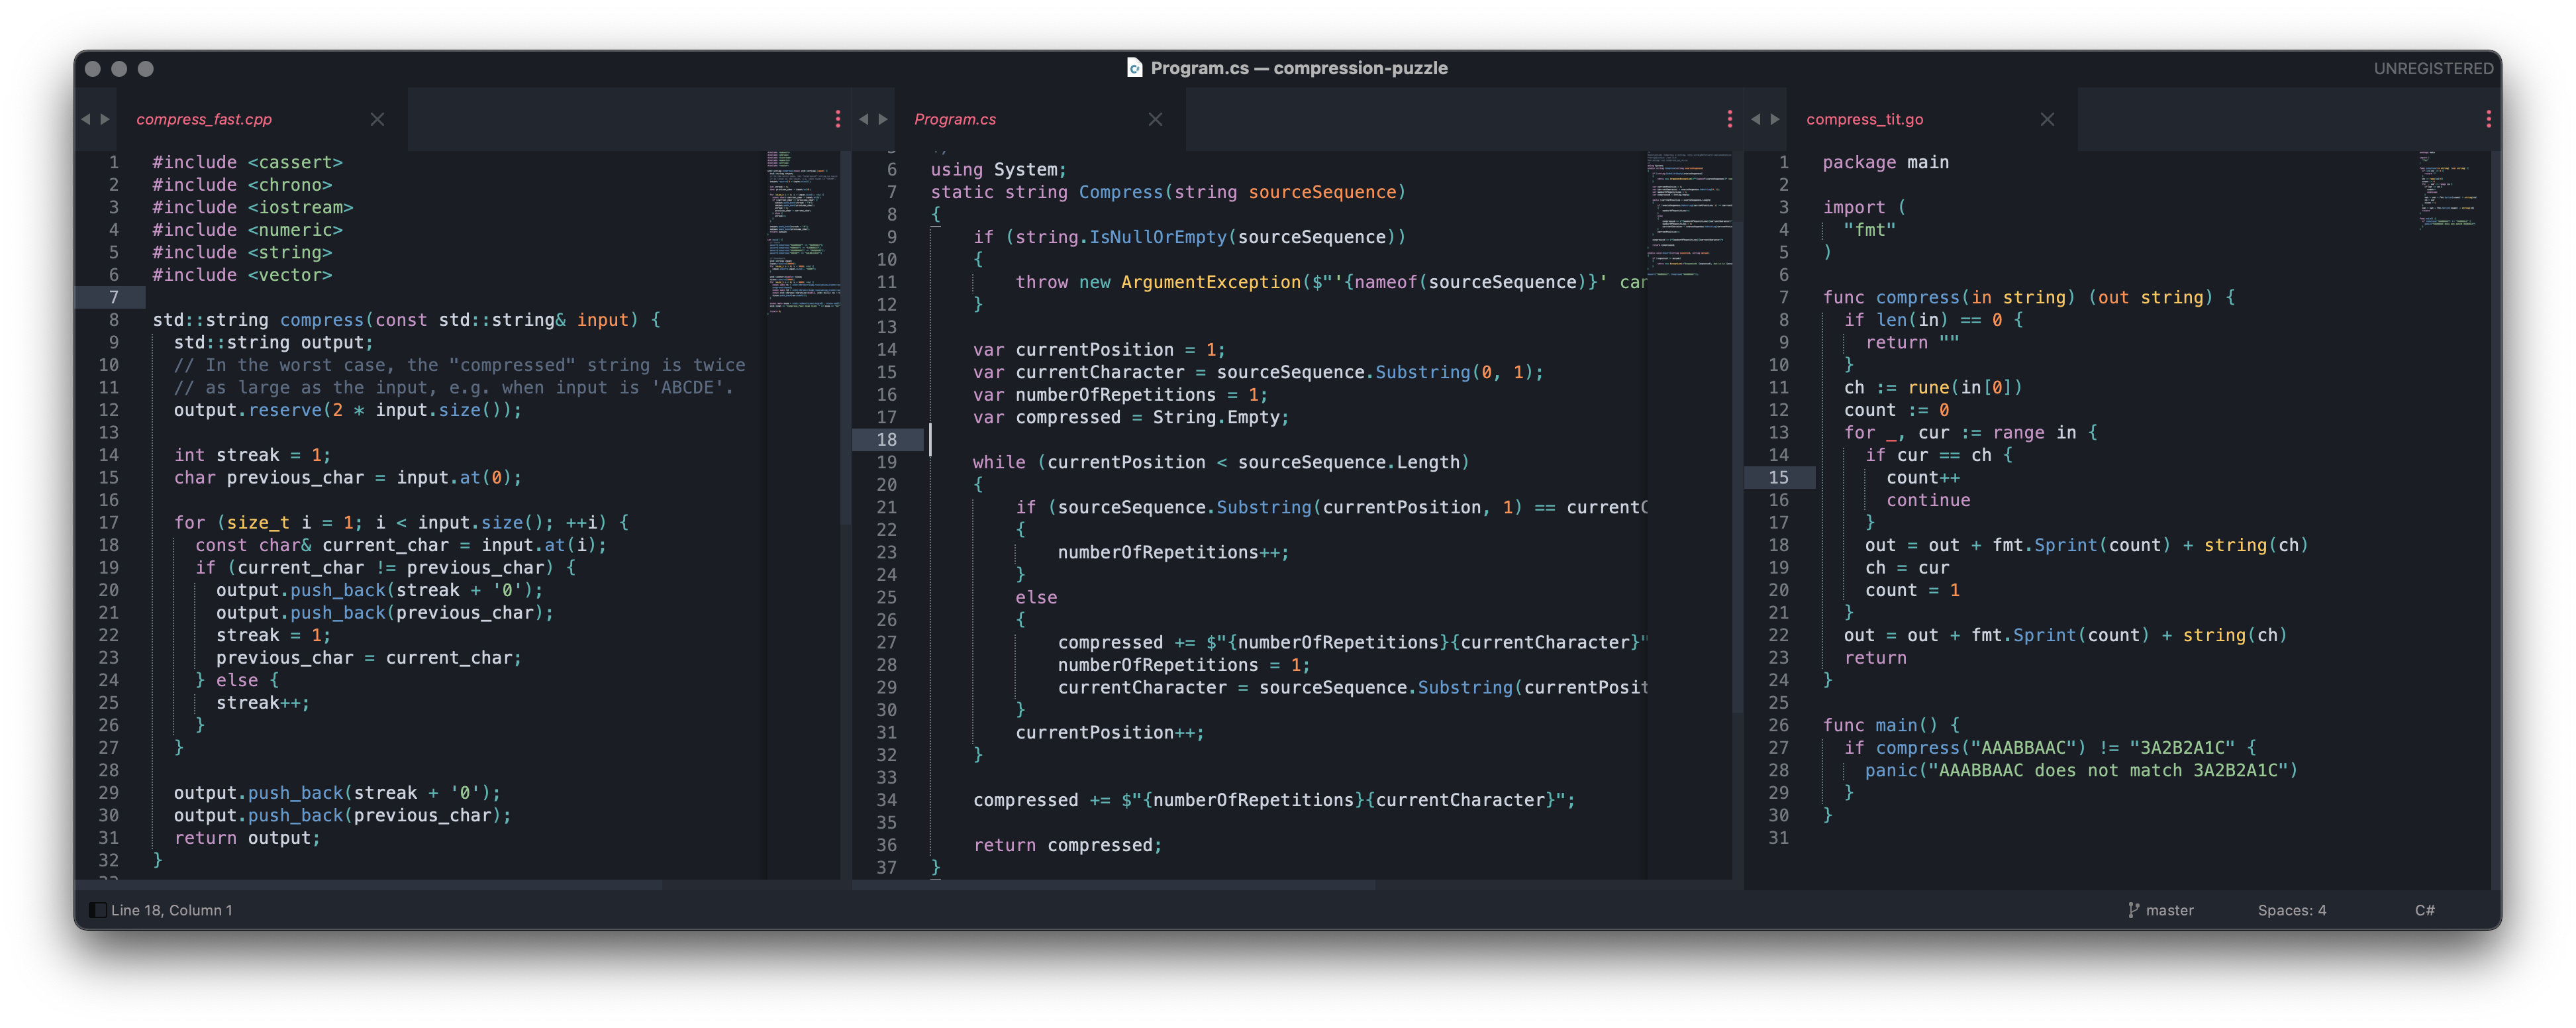Click 'ch := rune(in[0])' in Go pane
This screenshot has height=1028, width=2576.
point(1933,387)
